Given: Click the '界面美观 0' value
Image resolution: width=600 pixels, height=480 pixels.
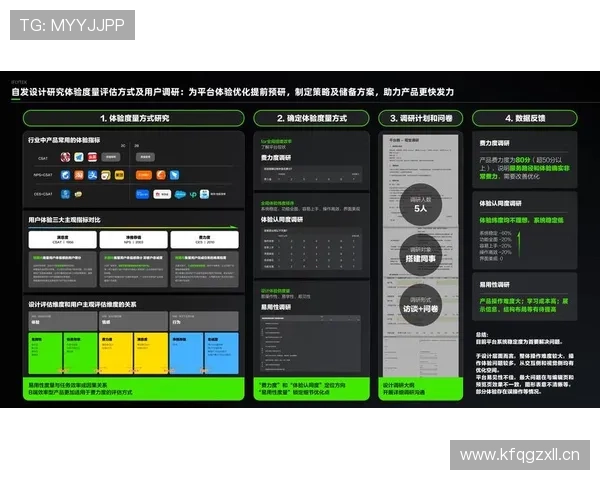Looking at the screenshot, I should [491, 259].
